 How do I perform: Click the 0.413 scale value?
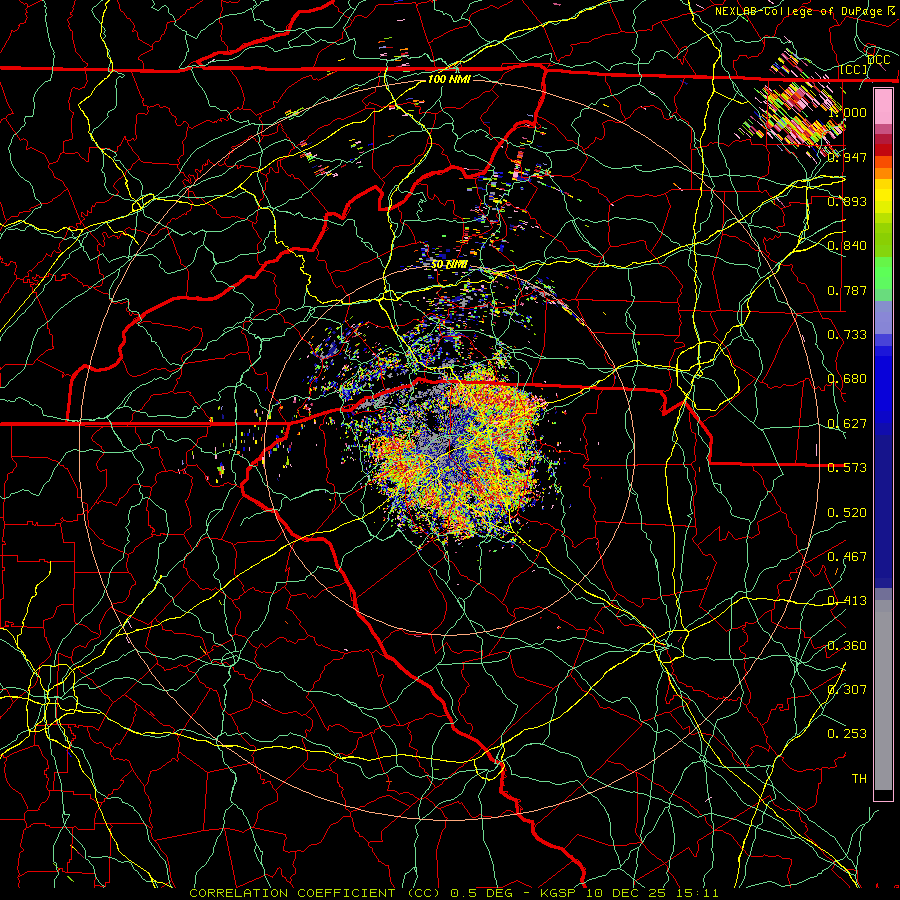click(847, 600)
